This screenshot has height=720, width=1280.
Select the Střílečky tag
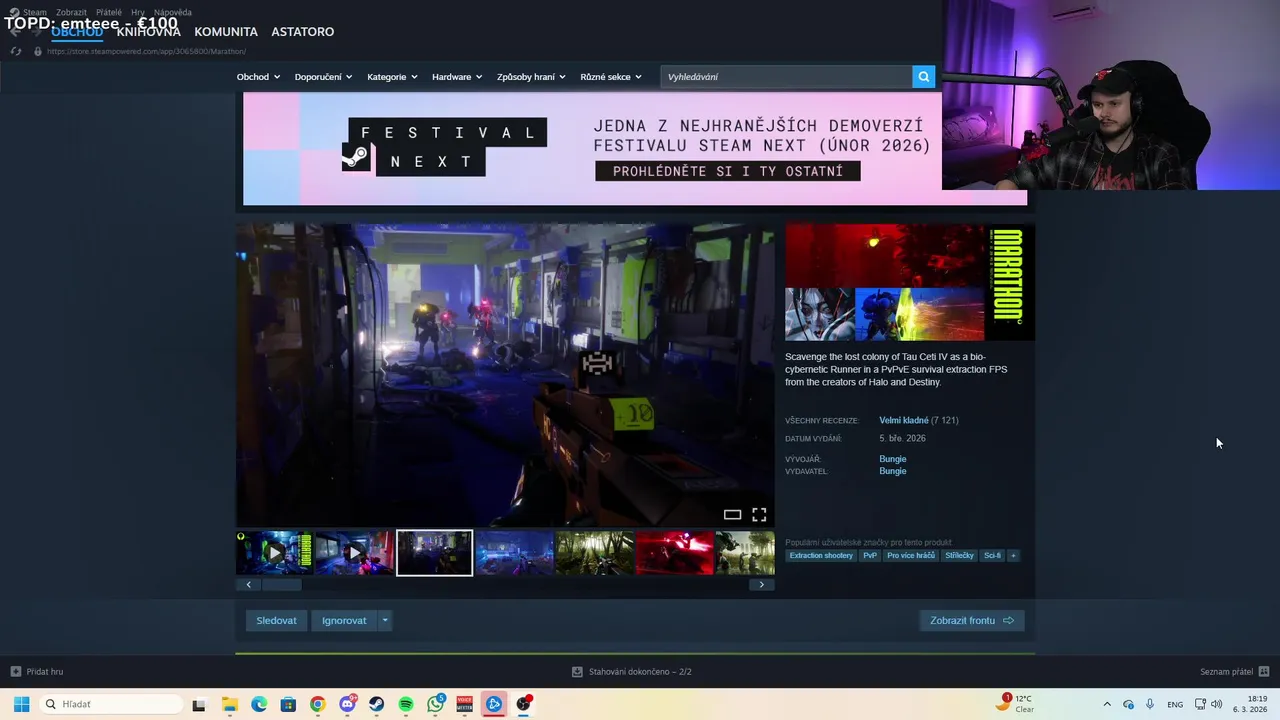(x=959, y=556)
